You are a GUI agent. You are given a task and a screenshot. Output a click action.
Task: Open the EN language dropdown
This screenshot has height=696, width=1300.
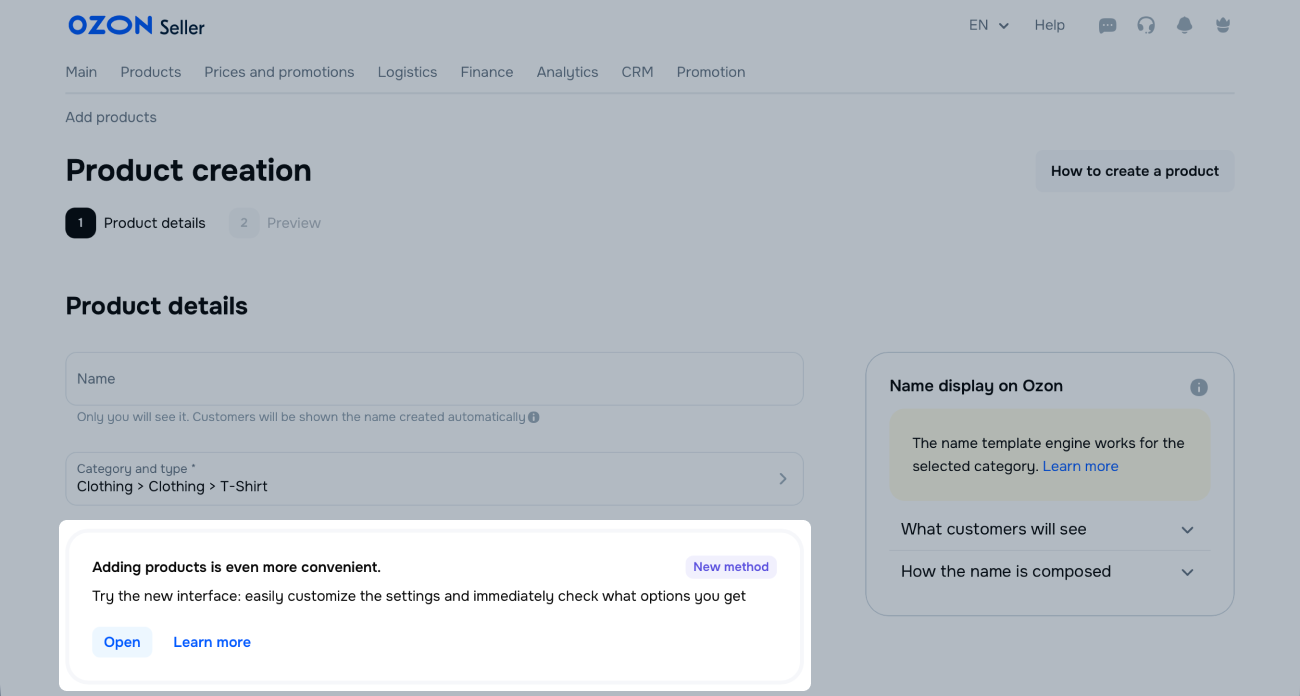tap(988, 26)
